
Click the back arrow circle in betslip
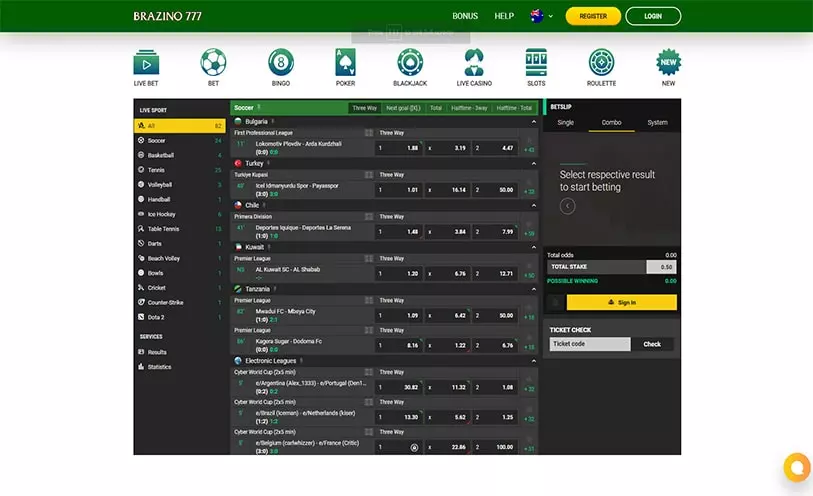click(567, 206)
